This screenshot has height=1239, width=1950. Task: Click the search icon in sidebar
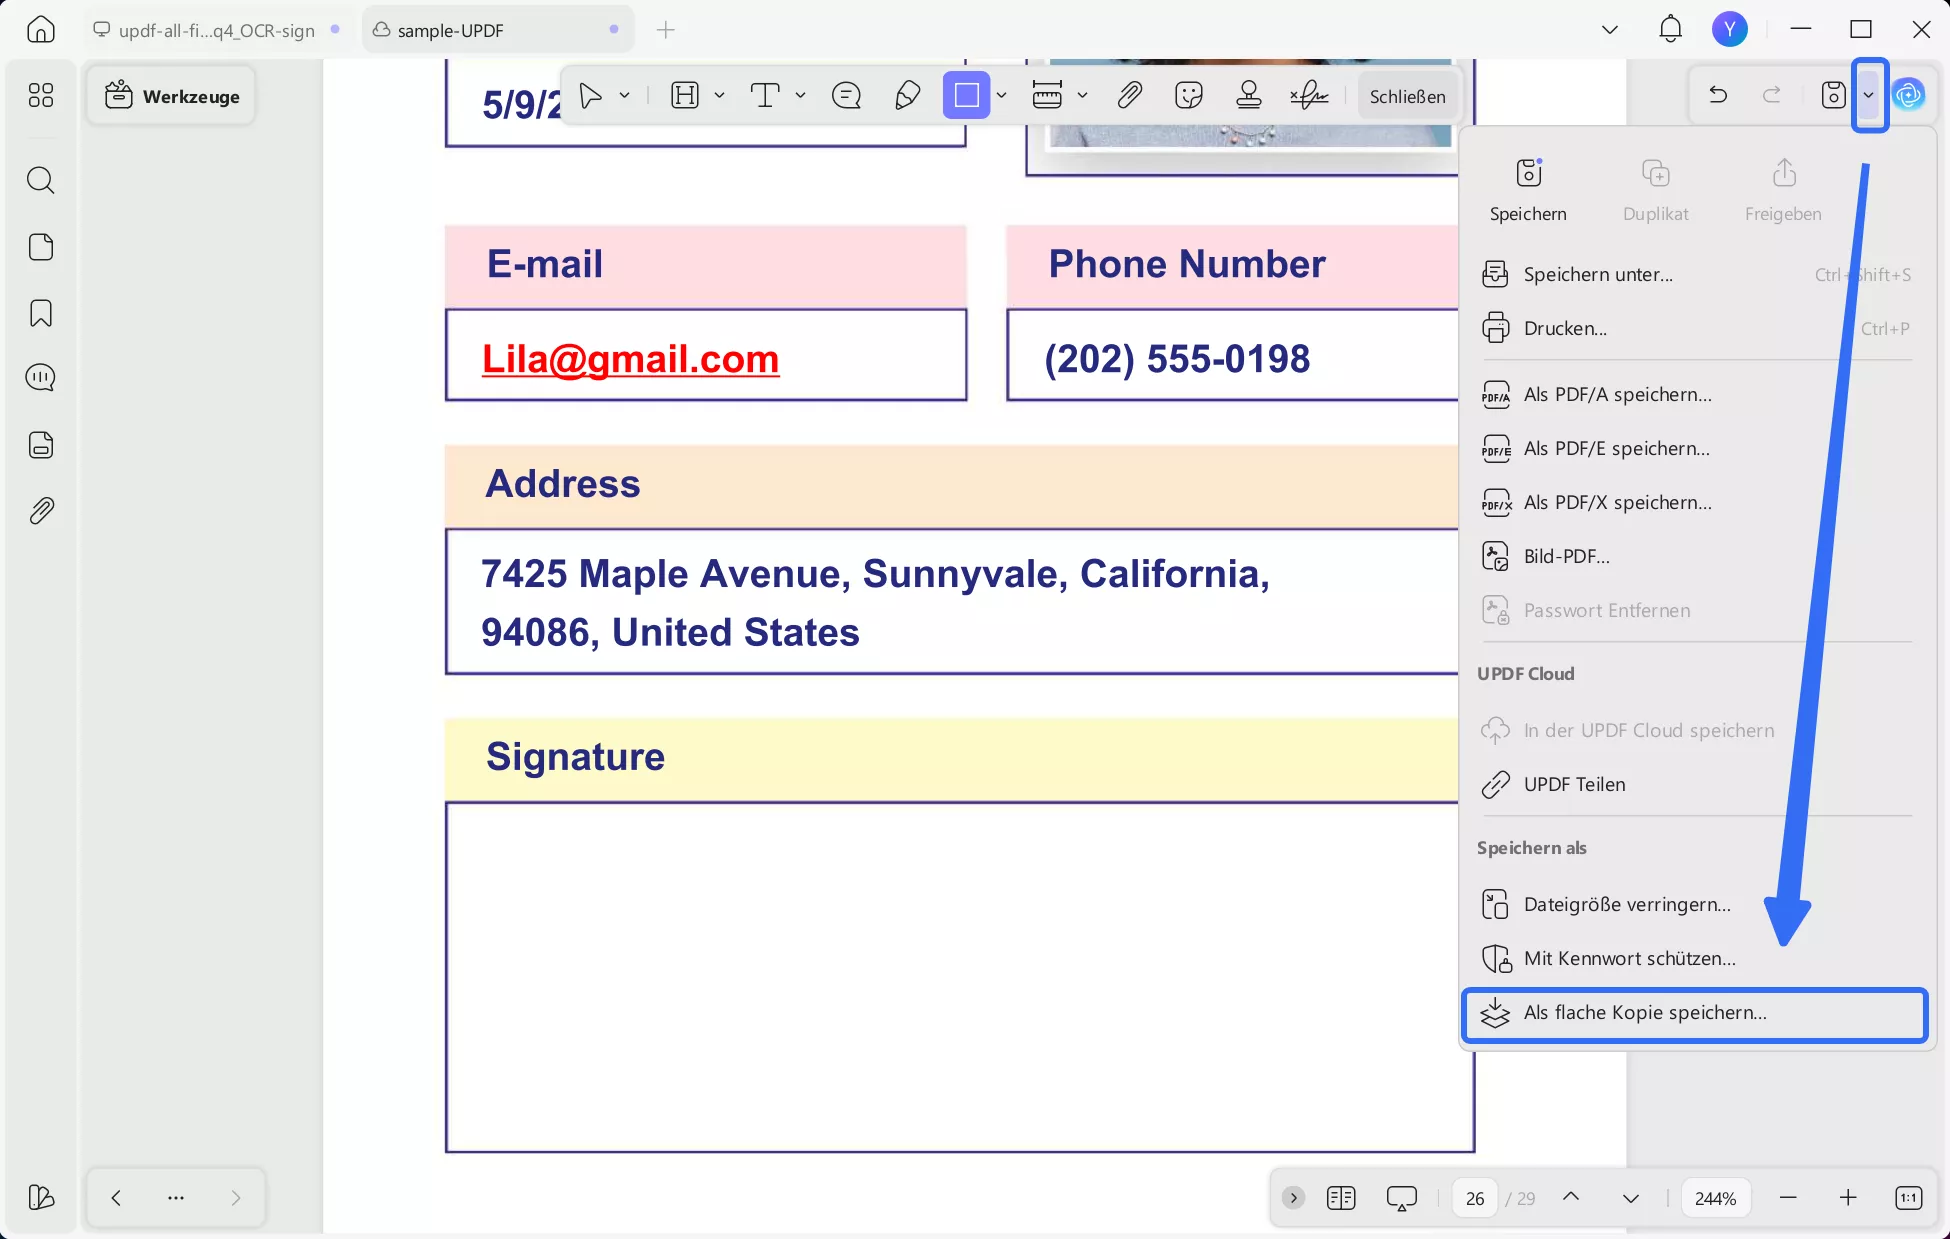tap(41, 180)
